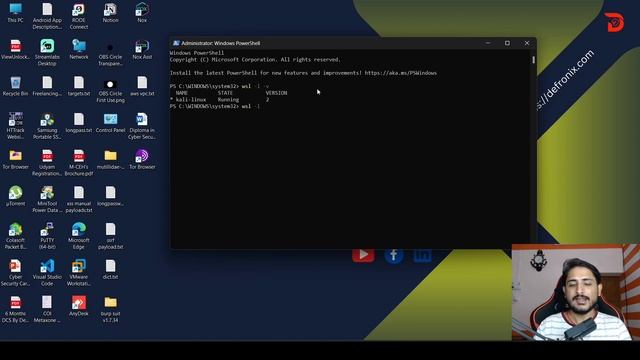Click the STATE column header text

tap(225, 93)
